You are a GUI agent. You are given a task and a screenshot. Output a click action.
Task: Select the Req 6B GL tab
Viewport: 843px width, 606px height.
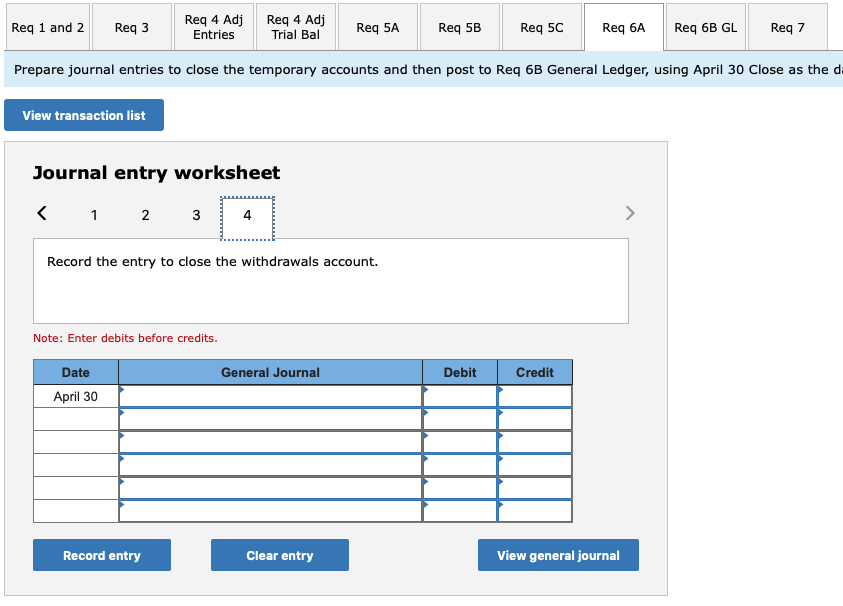[705, 28]
